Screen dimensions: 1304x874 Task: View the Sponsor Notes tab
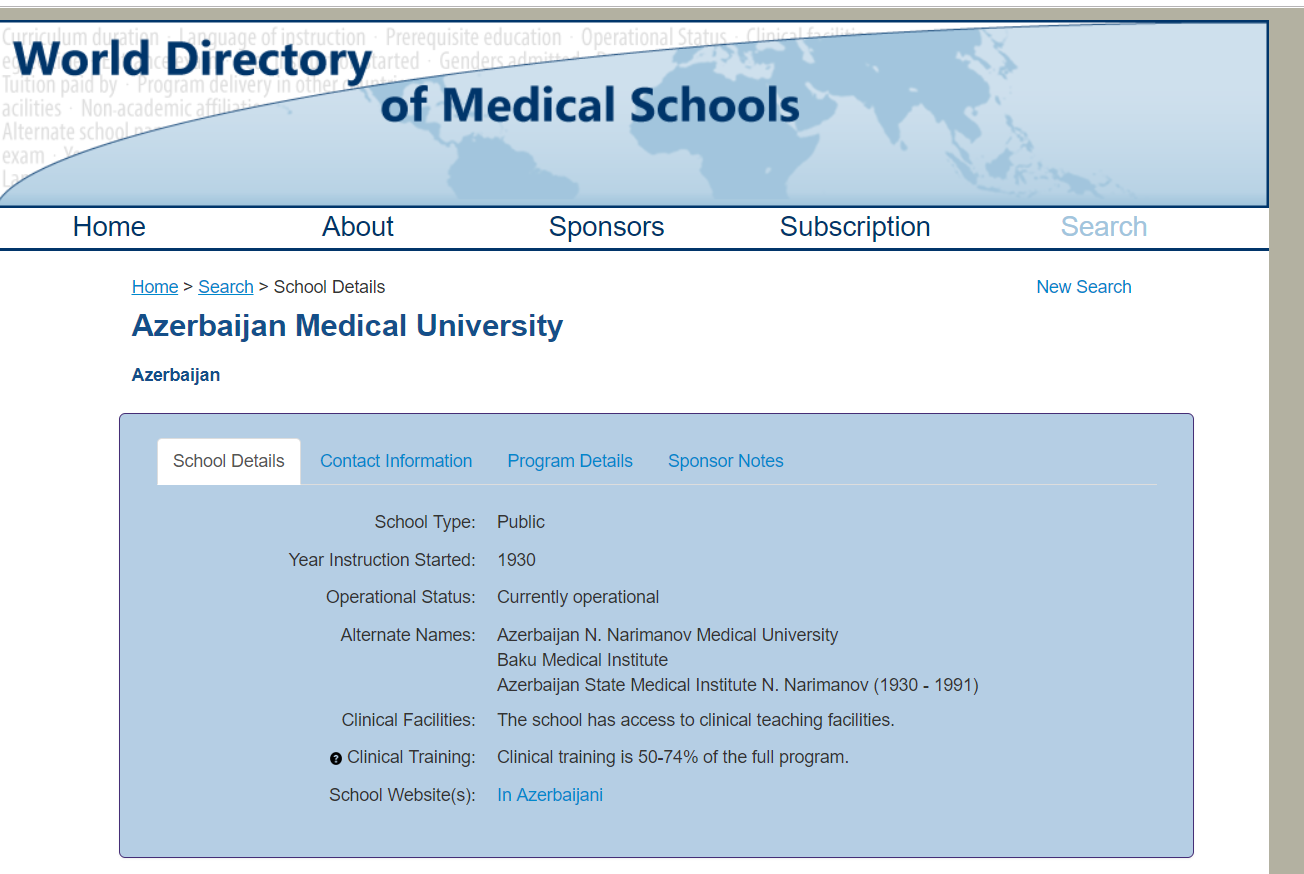click(725, 461)
